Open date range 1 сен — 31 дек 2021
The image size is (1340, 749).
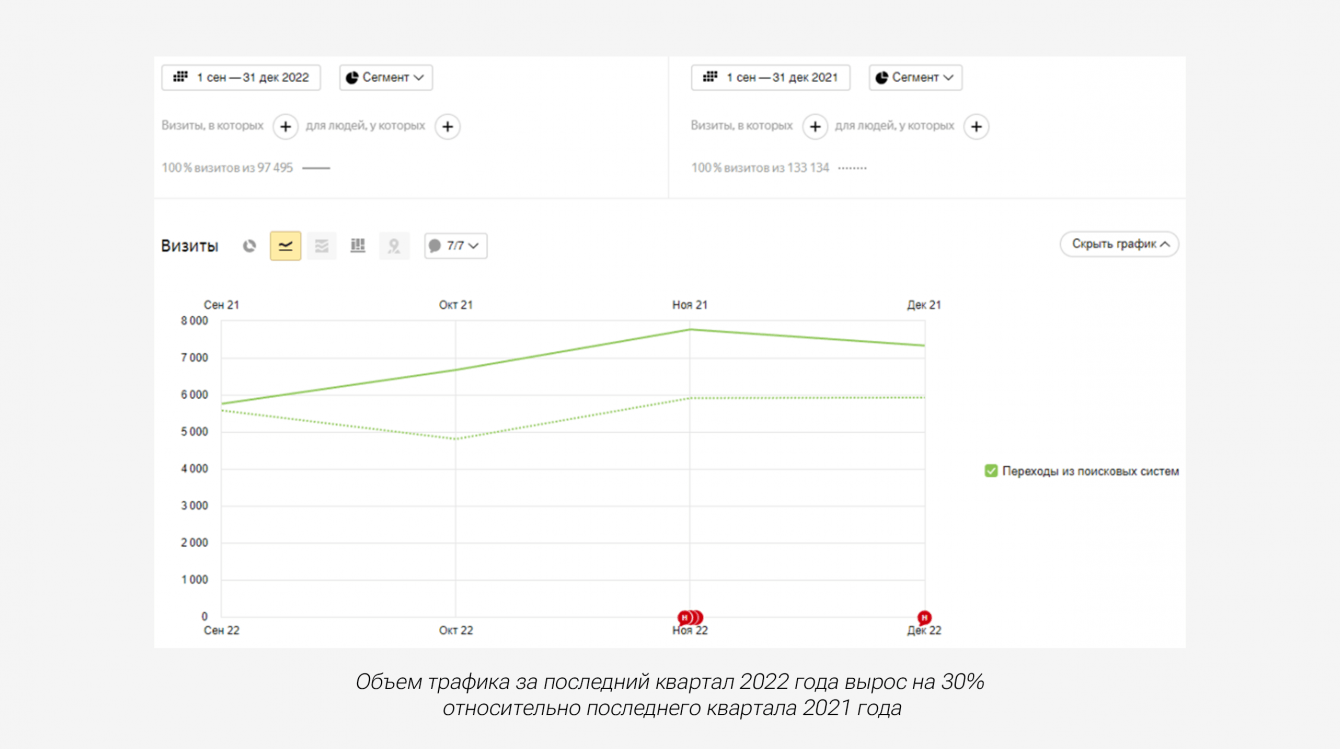tap(770, 78)
